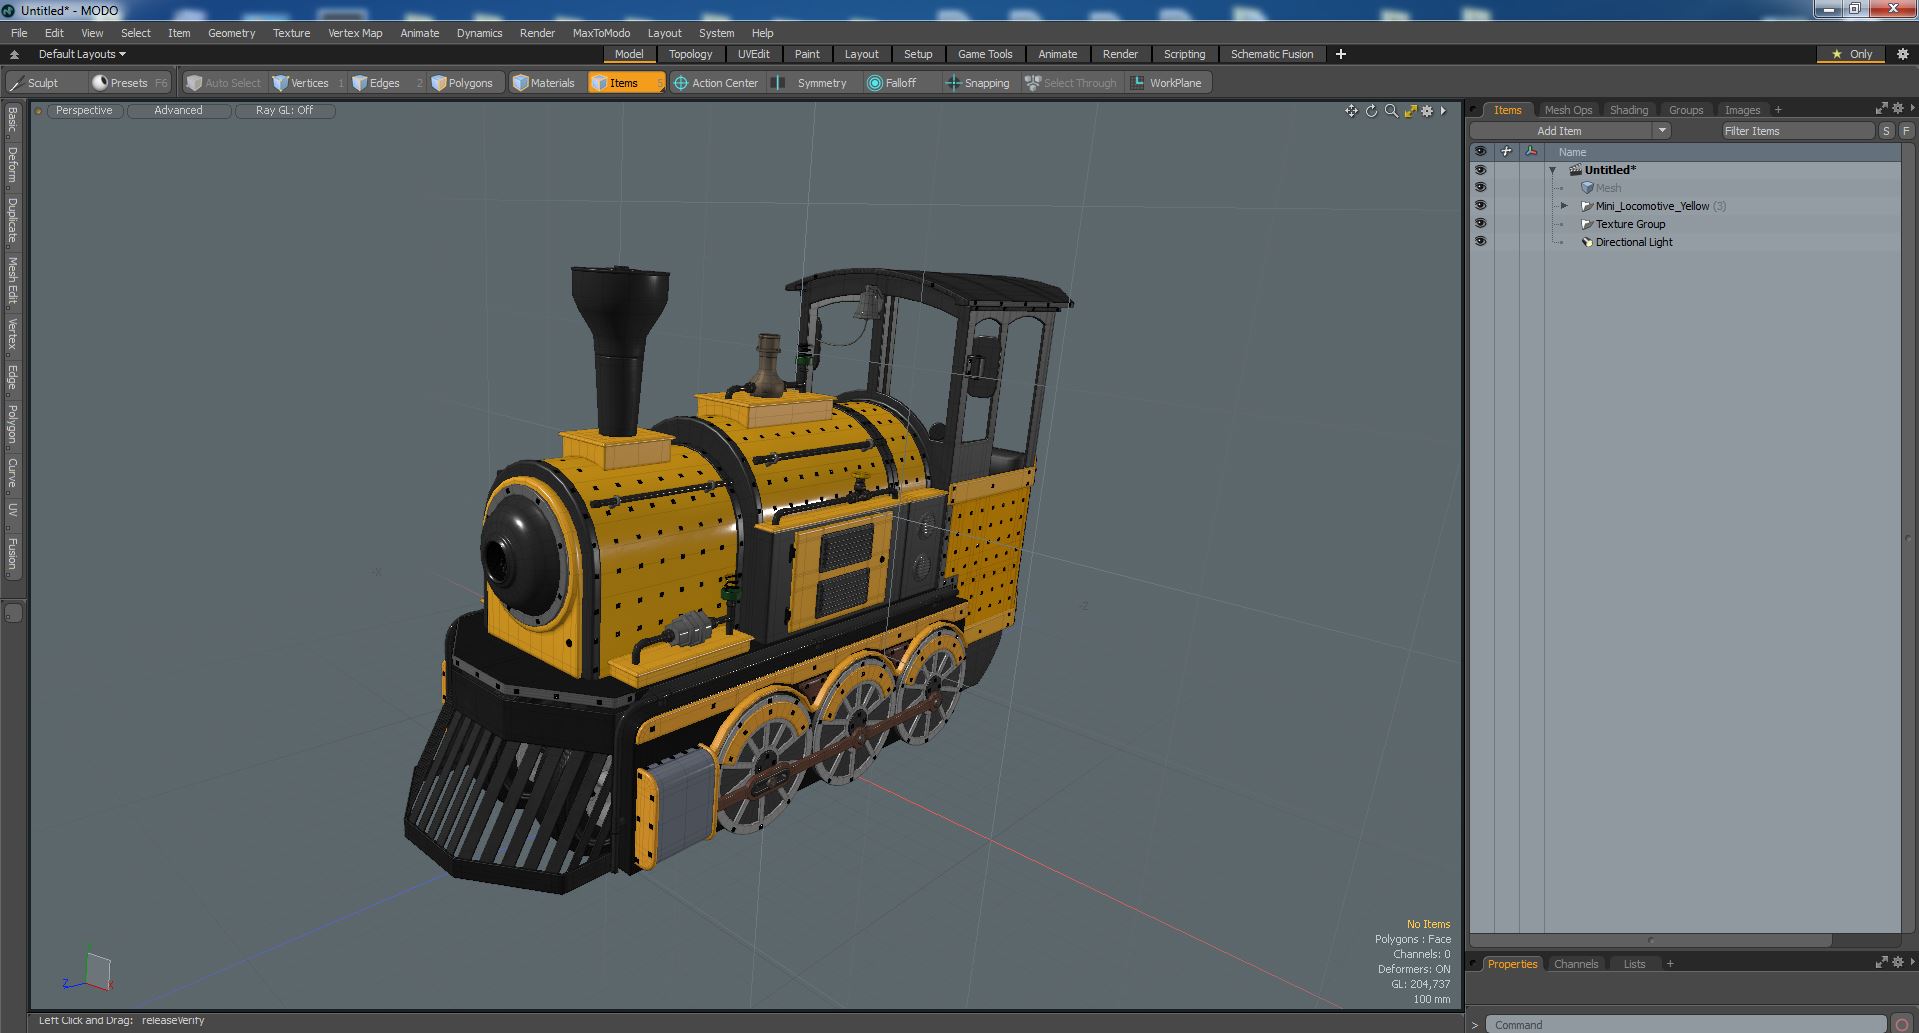Click the viewport options arrow at top right
The height and width of the screenshot is (1033, 1919).
coord(1443,111)
